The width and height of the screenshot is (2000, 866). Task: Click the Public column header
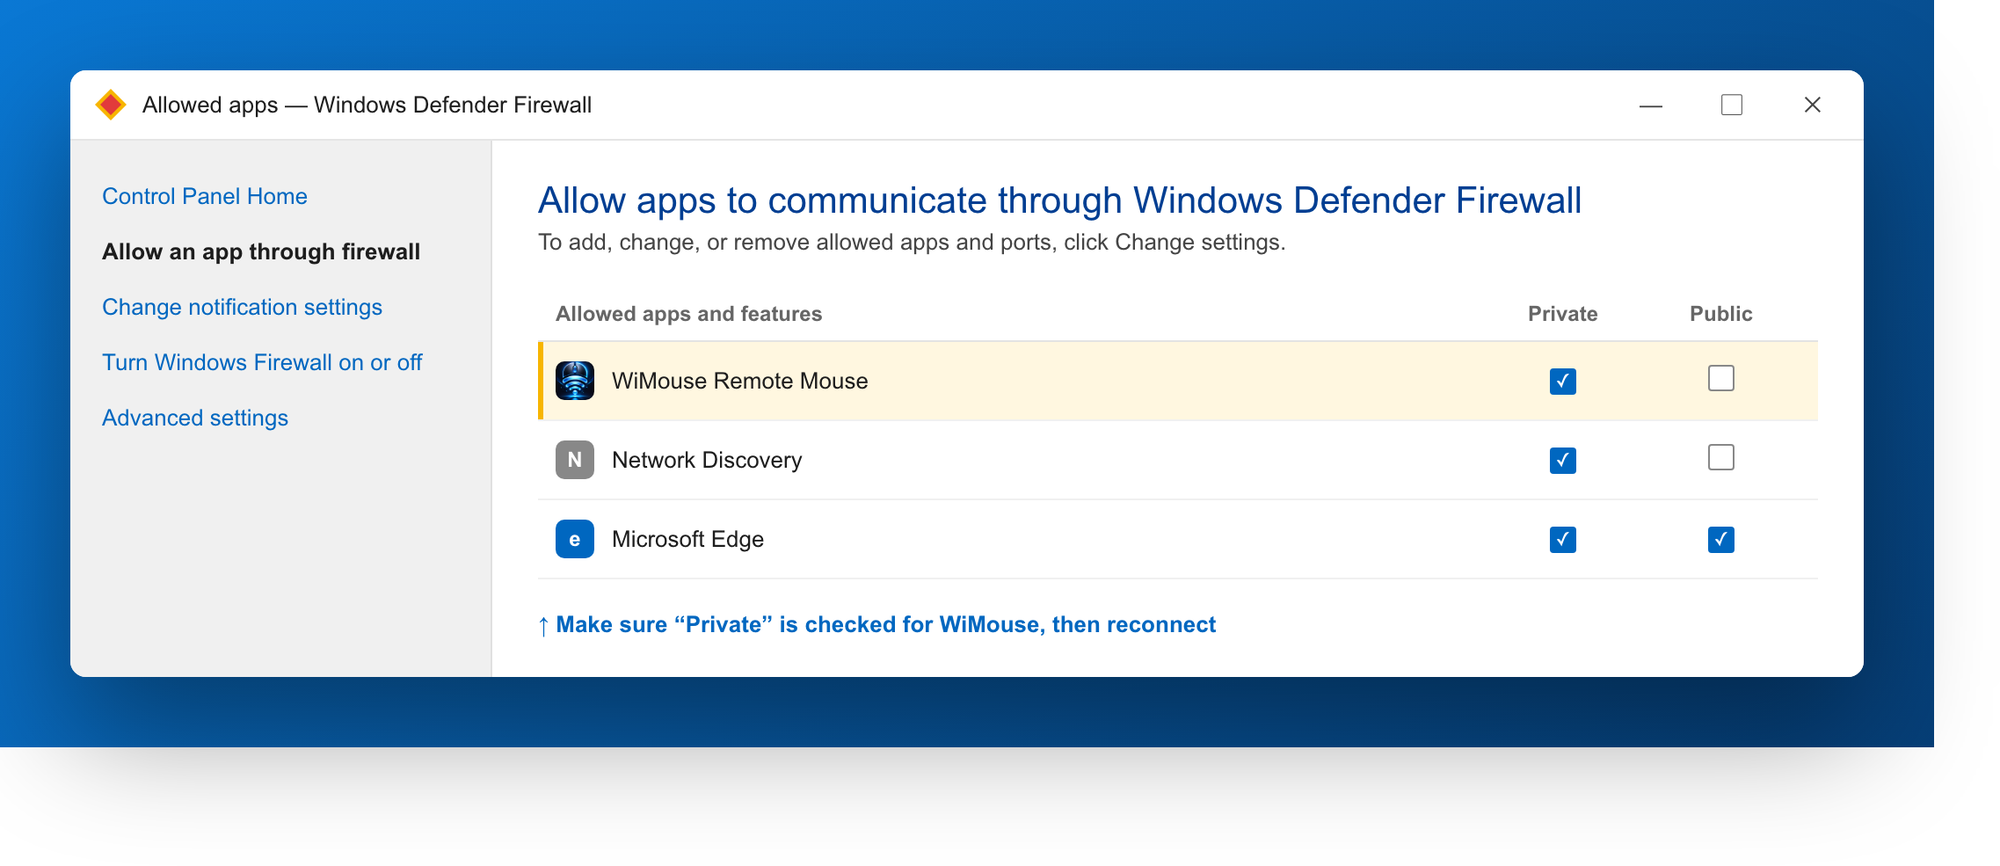tap(1721, 314)
